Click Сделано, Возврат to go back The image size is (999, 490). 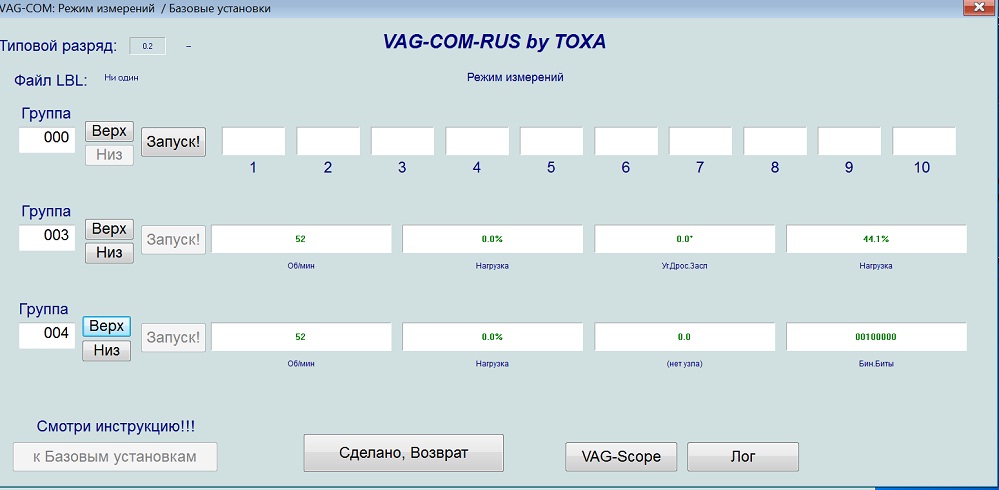click(404, 453)
